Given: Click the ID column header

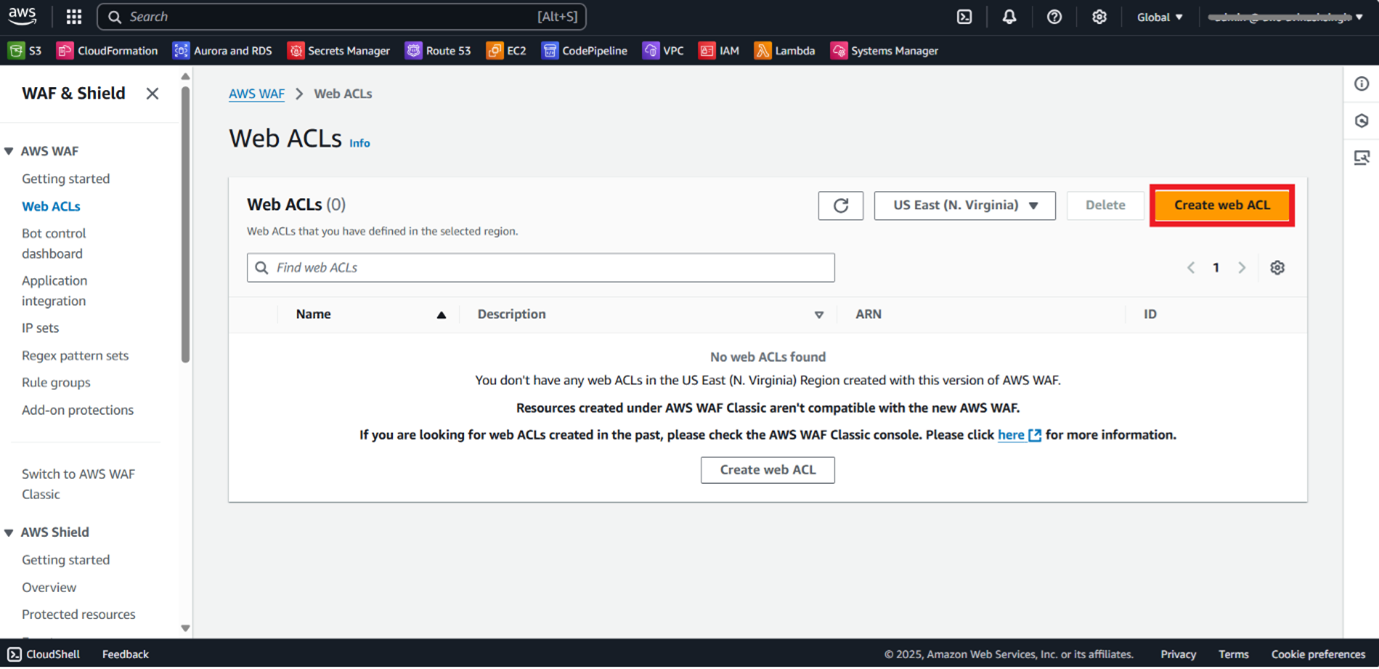Looking at the screenshot, I should click(x=1150, y=314).
